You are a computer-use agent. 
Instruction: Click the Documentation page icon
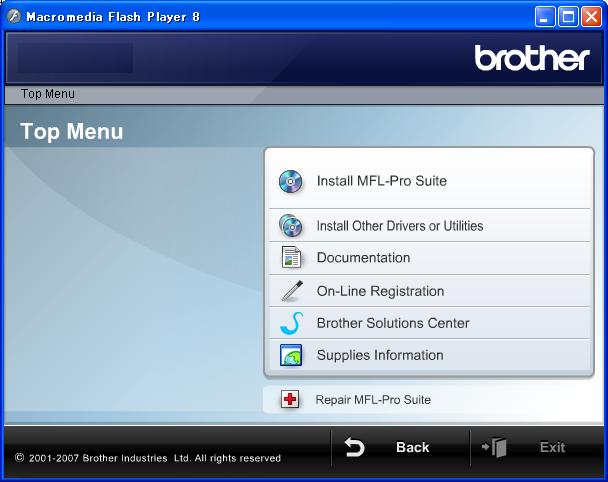tap(291, 257)
